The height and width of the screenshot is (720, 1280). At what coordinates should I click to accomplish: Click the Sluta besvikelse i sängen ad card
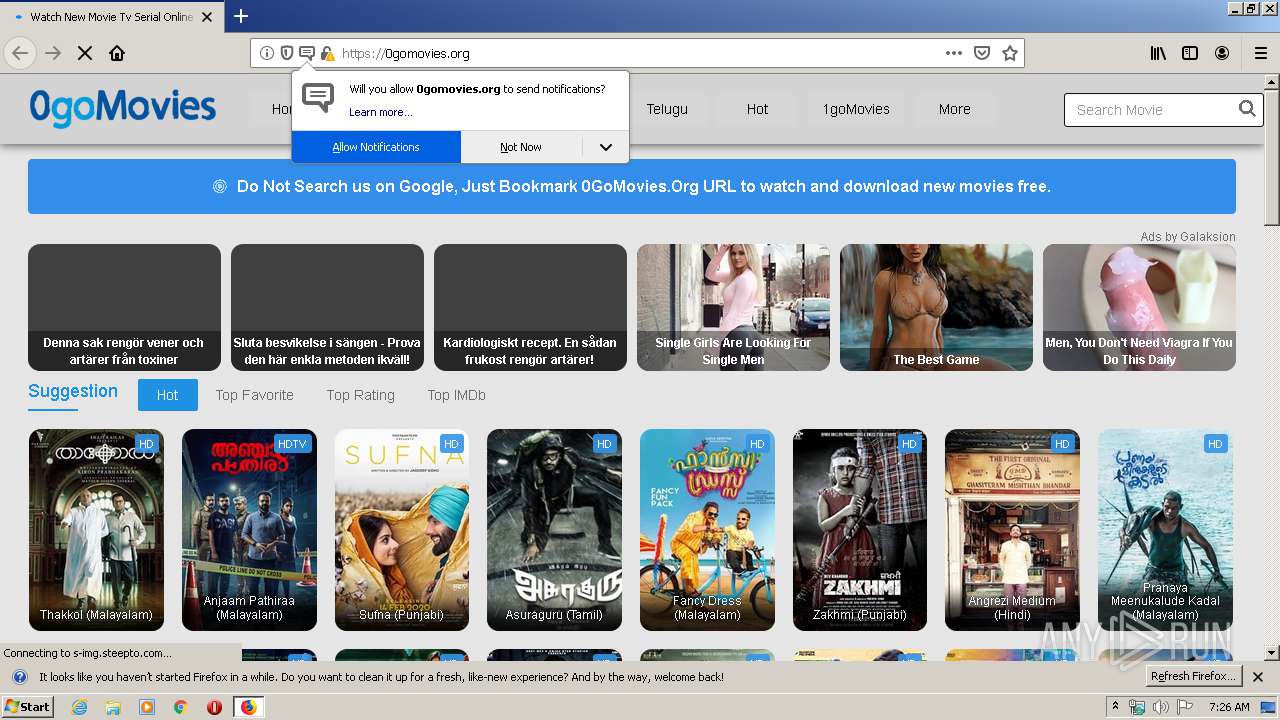tap(327, 307)
